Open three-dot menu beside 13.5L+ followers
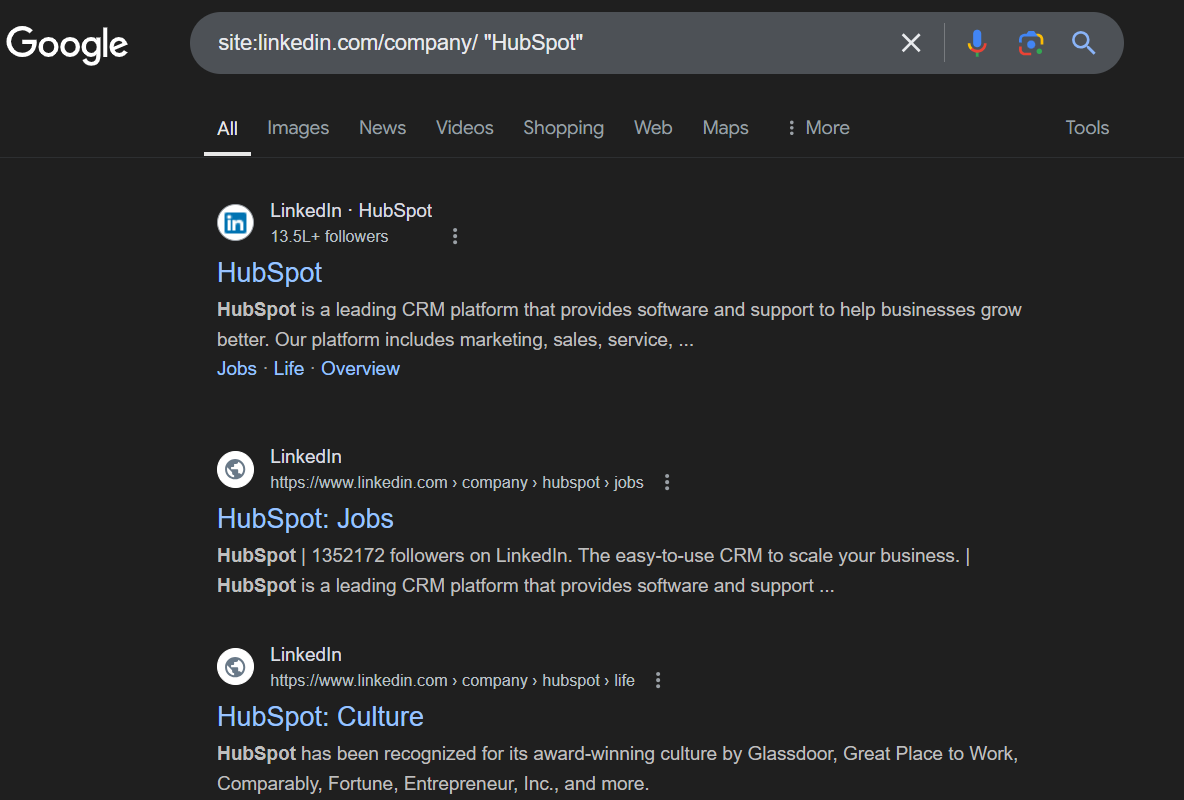 pyautogui.click(x=455, y=236)
